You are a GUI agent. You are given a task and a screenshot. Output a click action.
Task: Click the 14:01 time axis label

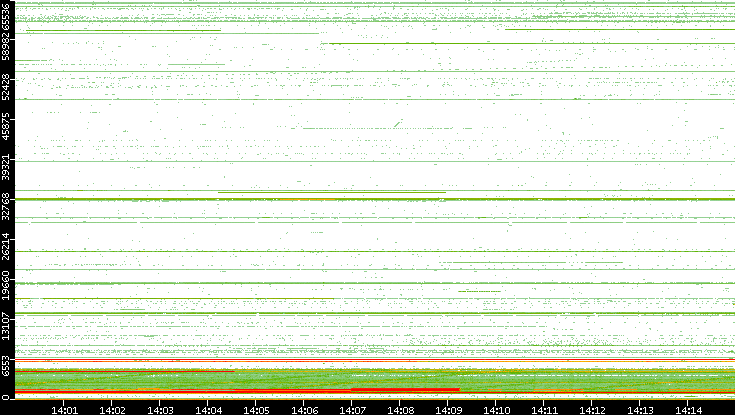64,409
